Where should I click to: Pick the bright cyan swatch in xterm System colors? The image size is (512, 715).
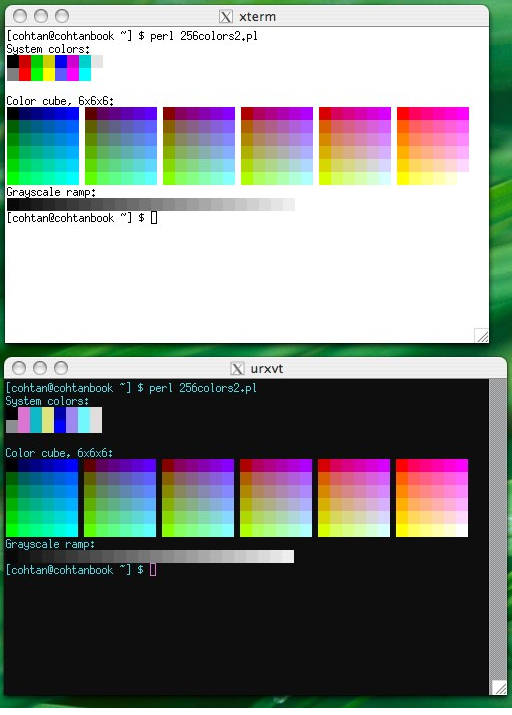tap(85, 74)
